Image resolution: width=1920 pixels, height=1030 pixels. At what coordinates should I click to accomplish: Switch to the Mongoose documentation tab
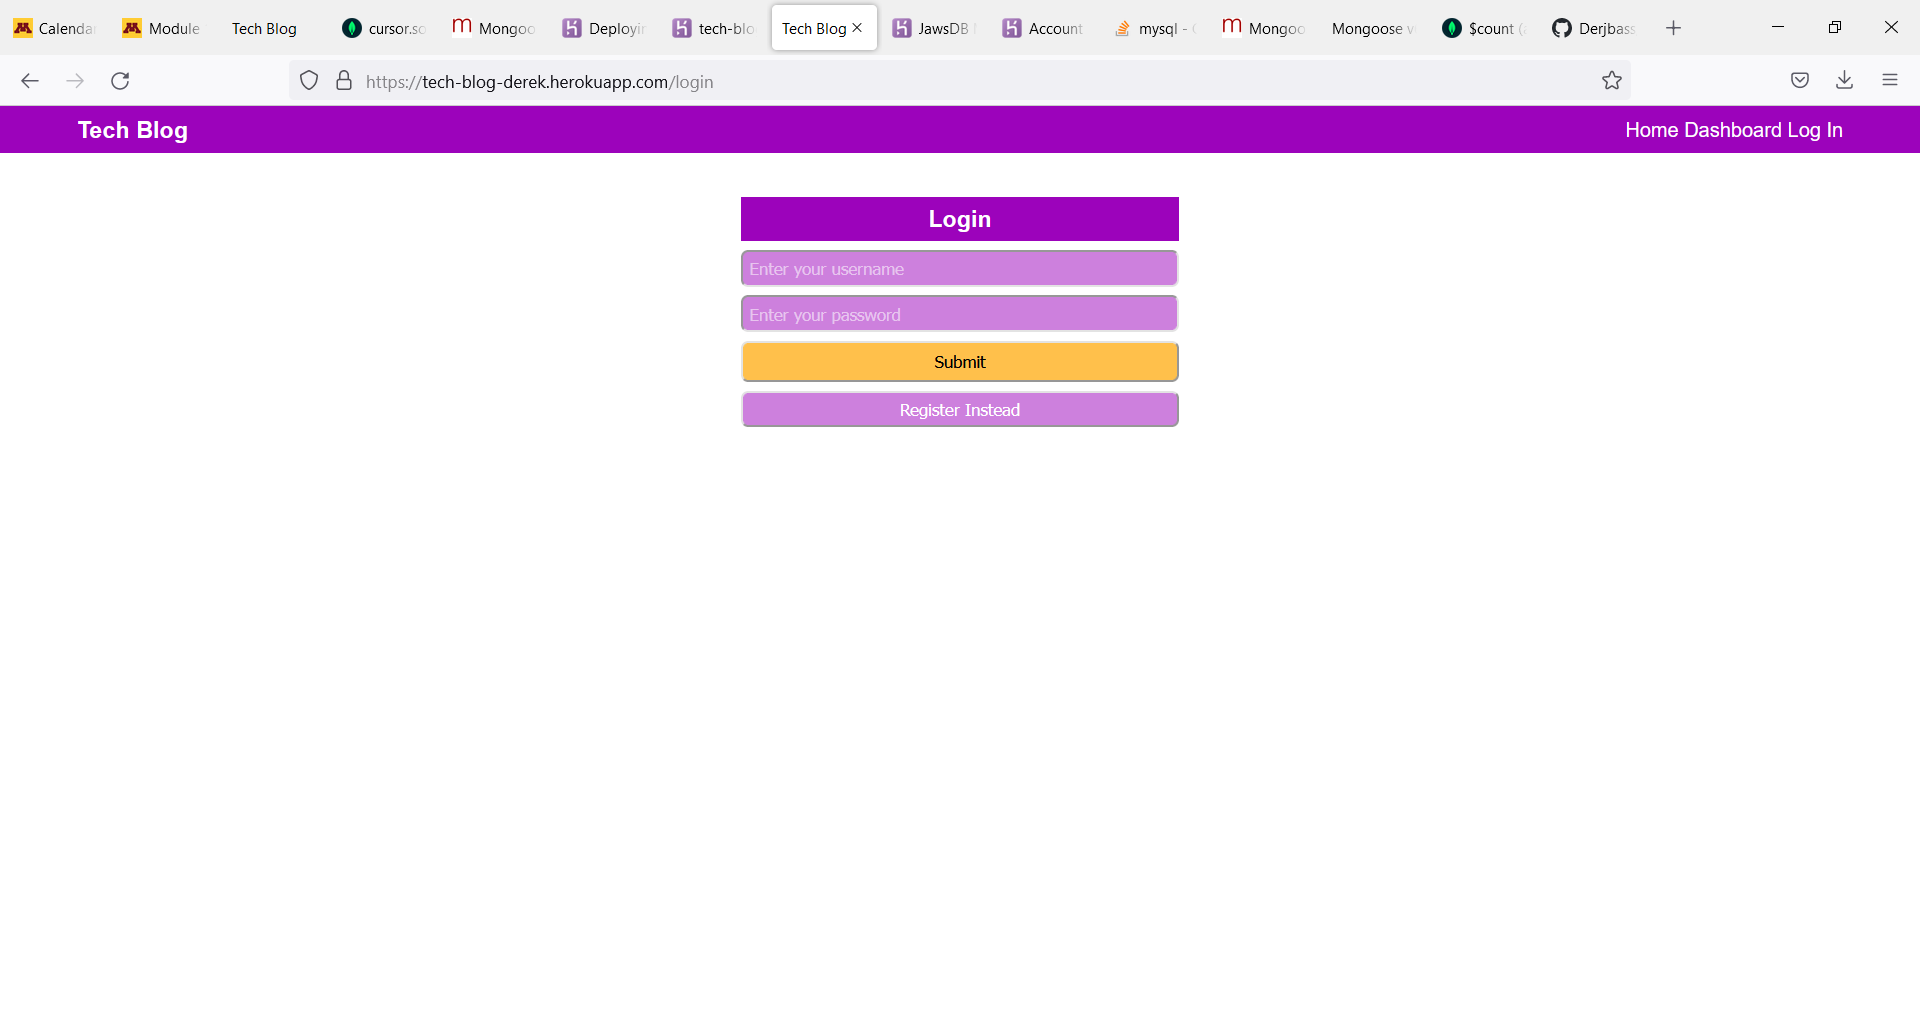click(1370, 28)
